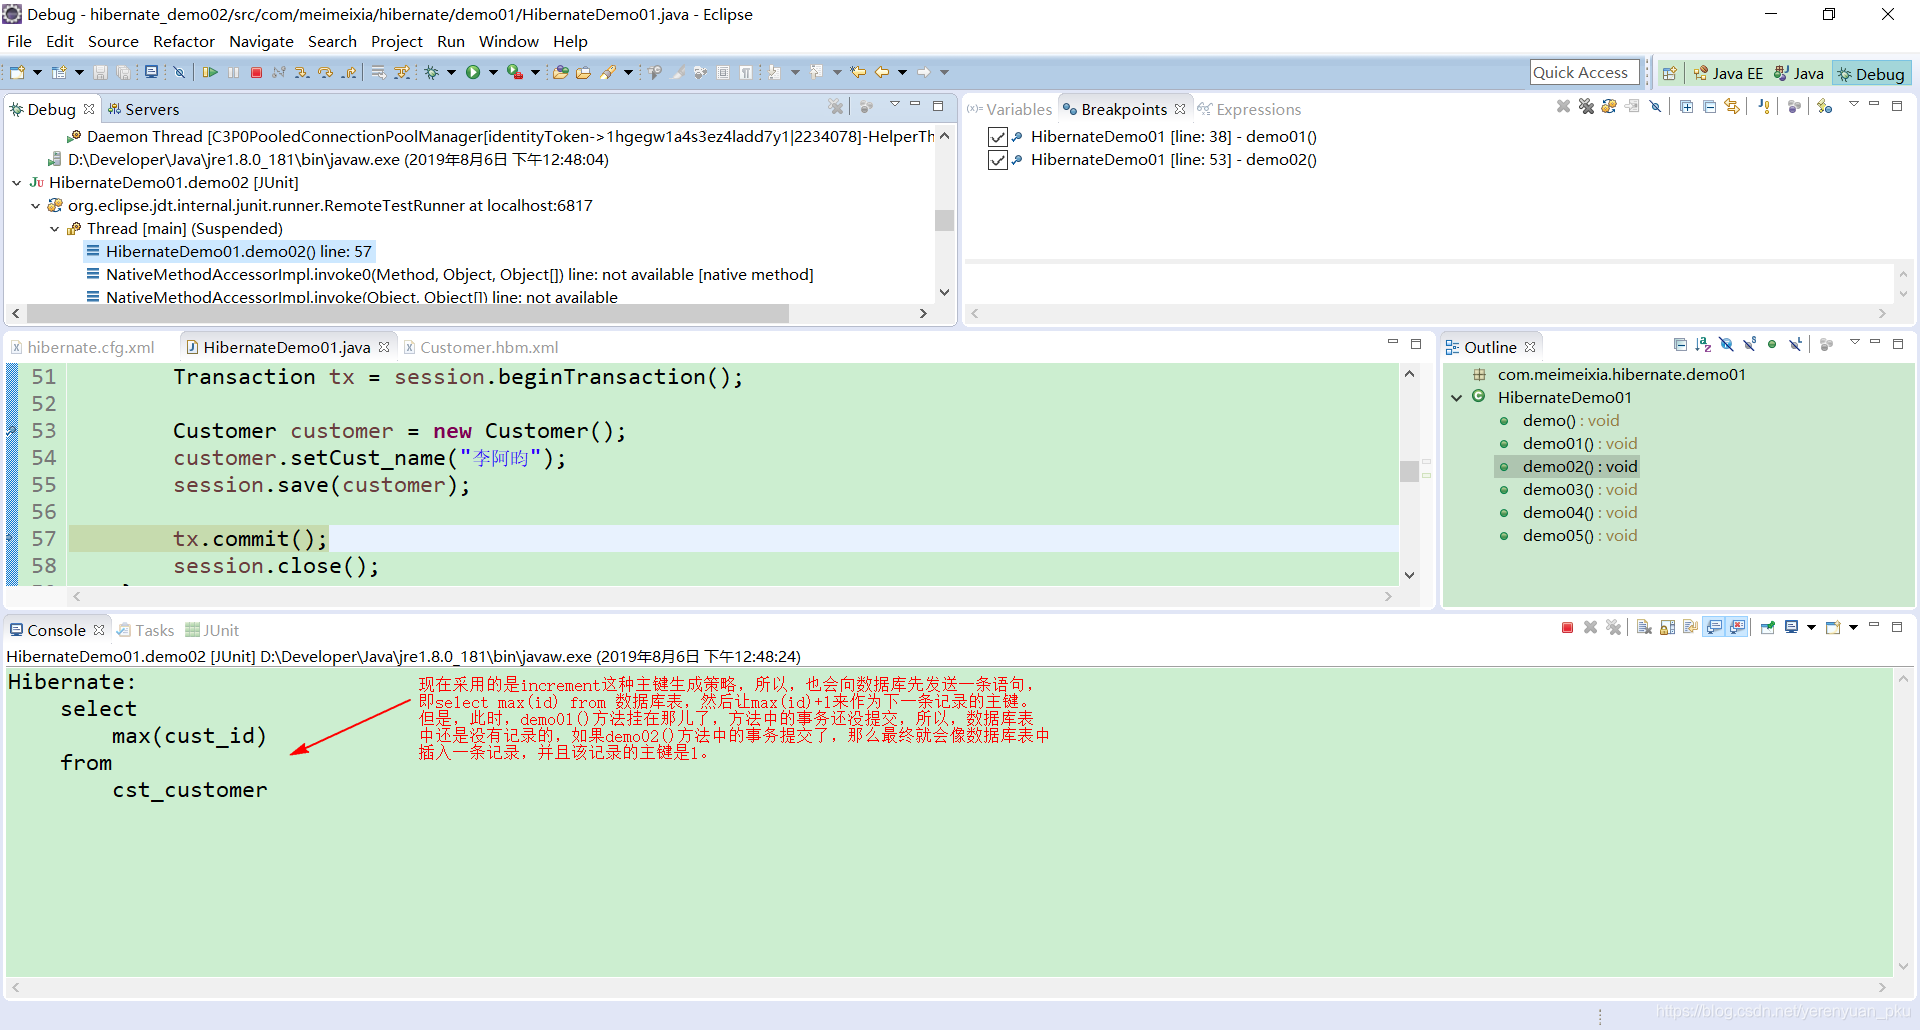Collapse RemoteTestRunner at localhost:6817 node

coord(36,206)
